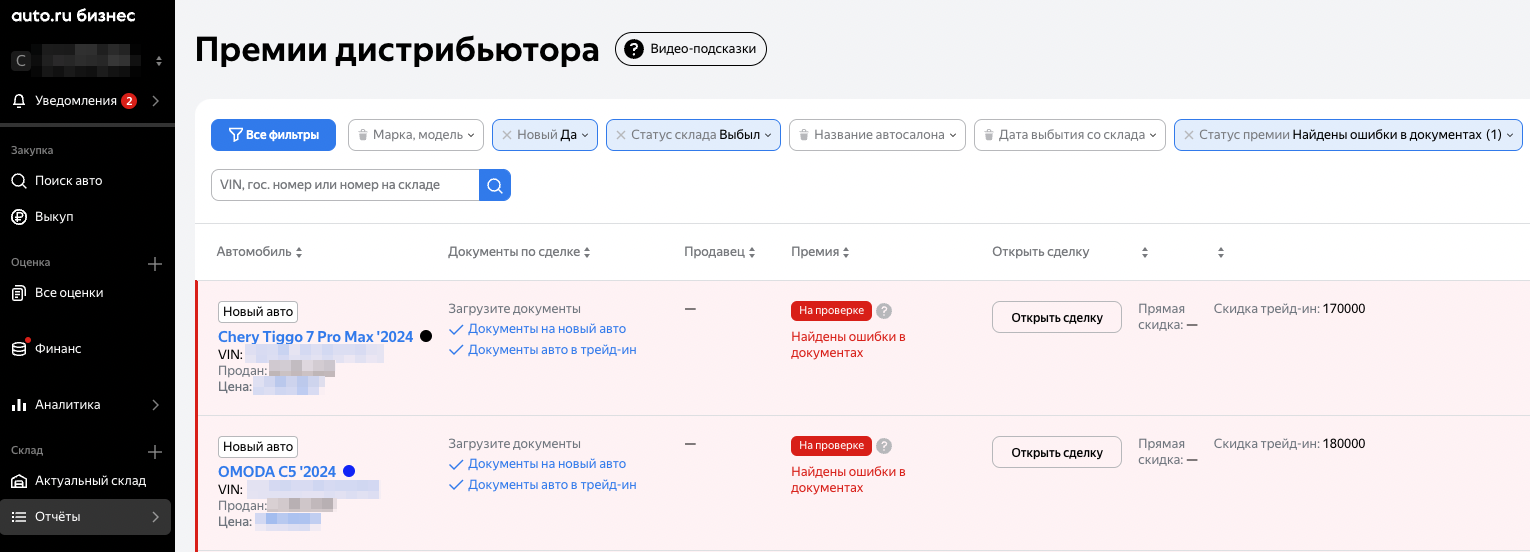Click the Актуальный склад garage icon
Screen dimensions: 1530x552
click(19, 481)
